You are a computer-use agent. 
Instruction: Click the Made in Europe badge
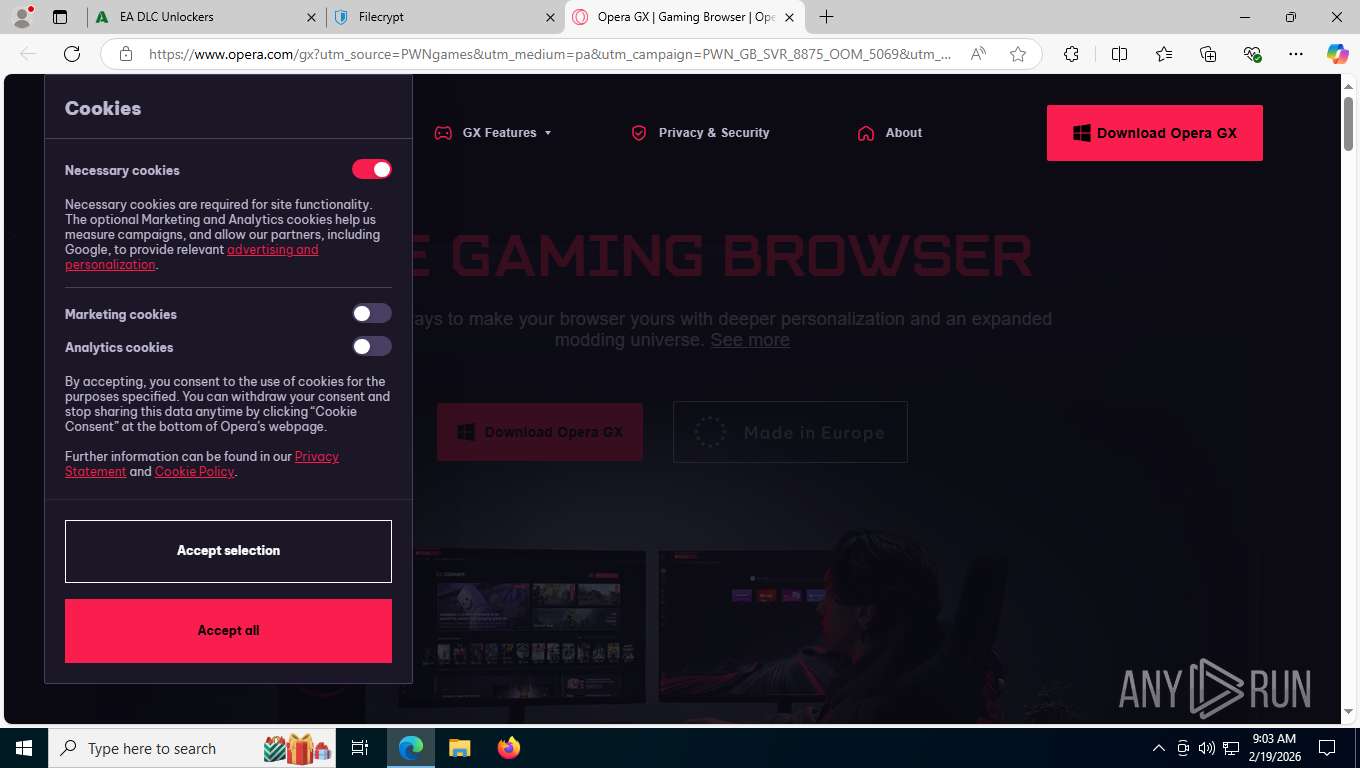pyautogui.click(x=790, y=432)
